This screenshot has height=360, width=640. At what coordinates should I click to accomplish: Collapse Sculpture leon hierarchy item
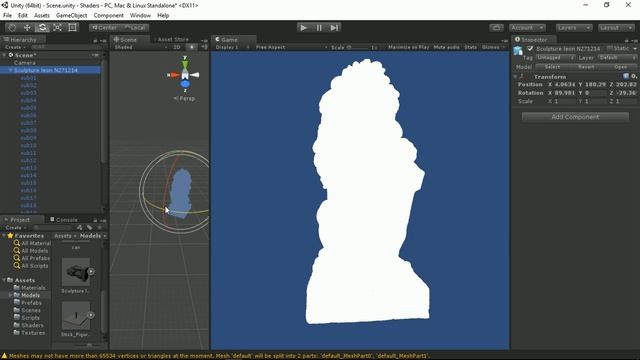click(10, 70)
